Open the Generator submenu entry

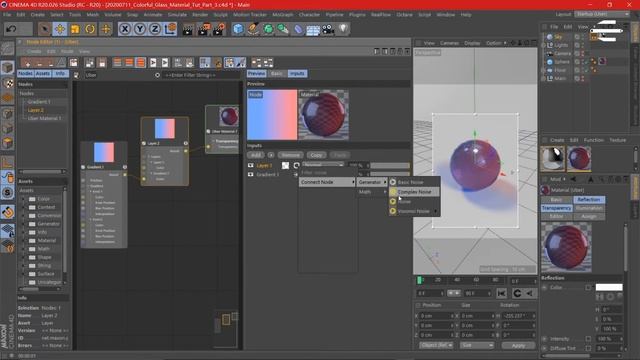pyautogui.click(x=372, y=182)
